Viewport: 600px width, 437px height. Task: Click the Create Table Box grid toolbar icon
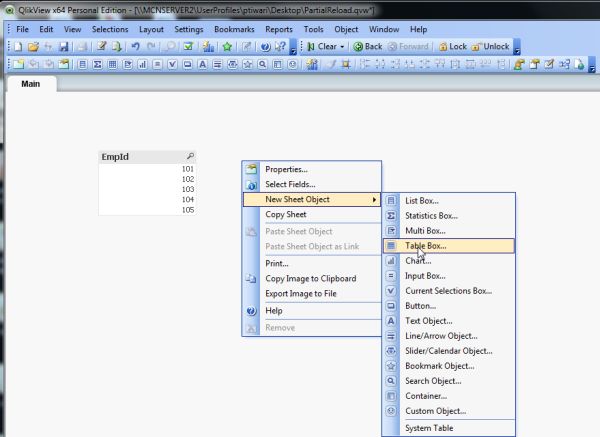(112, 65)
